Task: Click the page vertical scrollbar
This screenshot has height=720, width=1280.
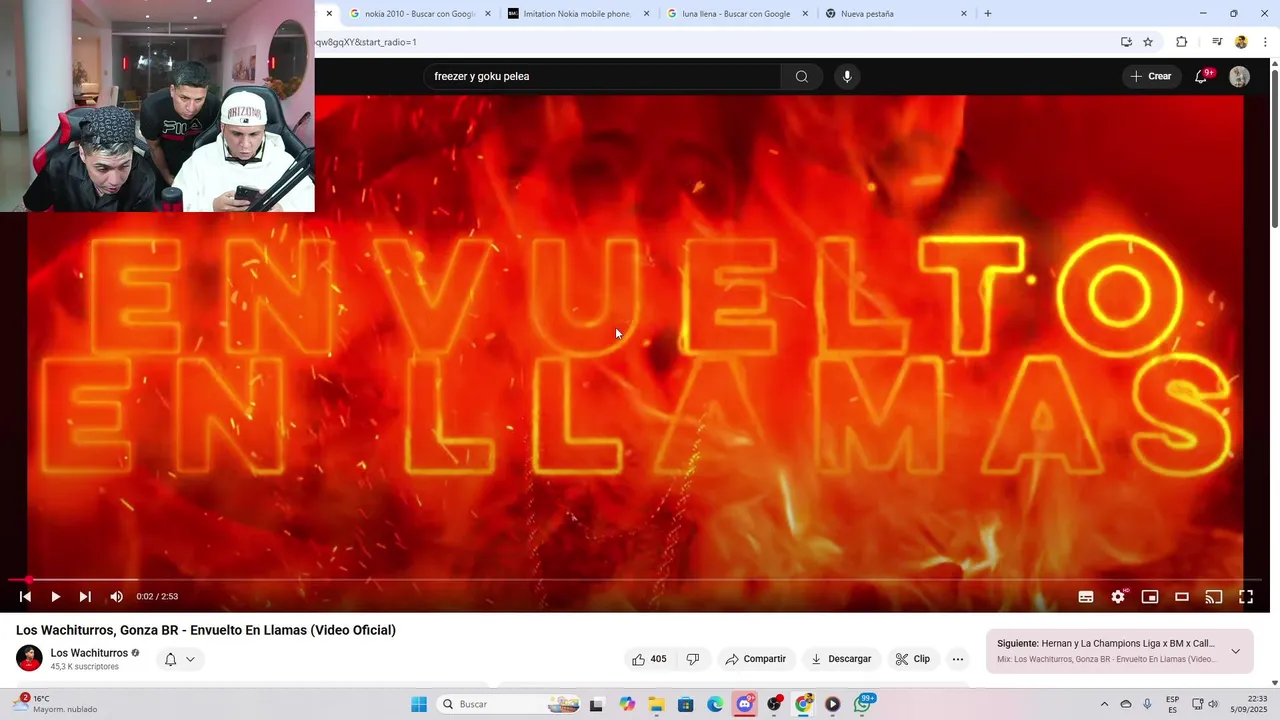Action: (x=1274, y=150)
